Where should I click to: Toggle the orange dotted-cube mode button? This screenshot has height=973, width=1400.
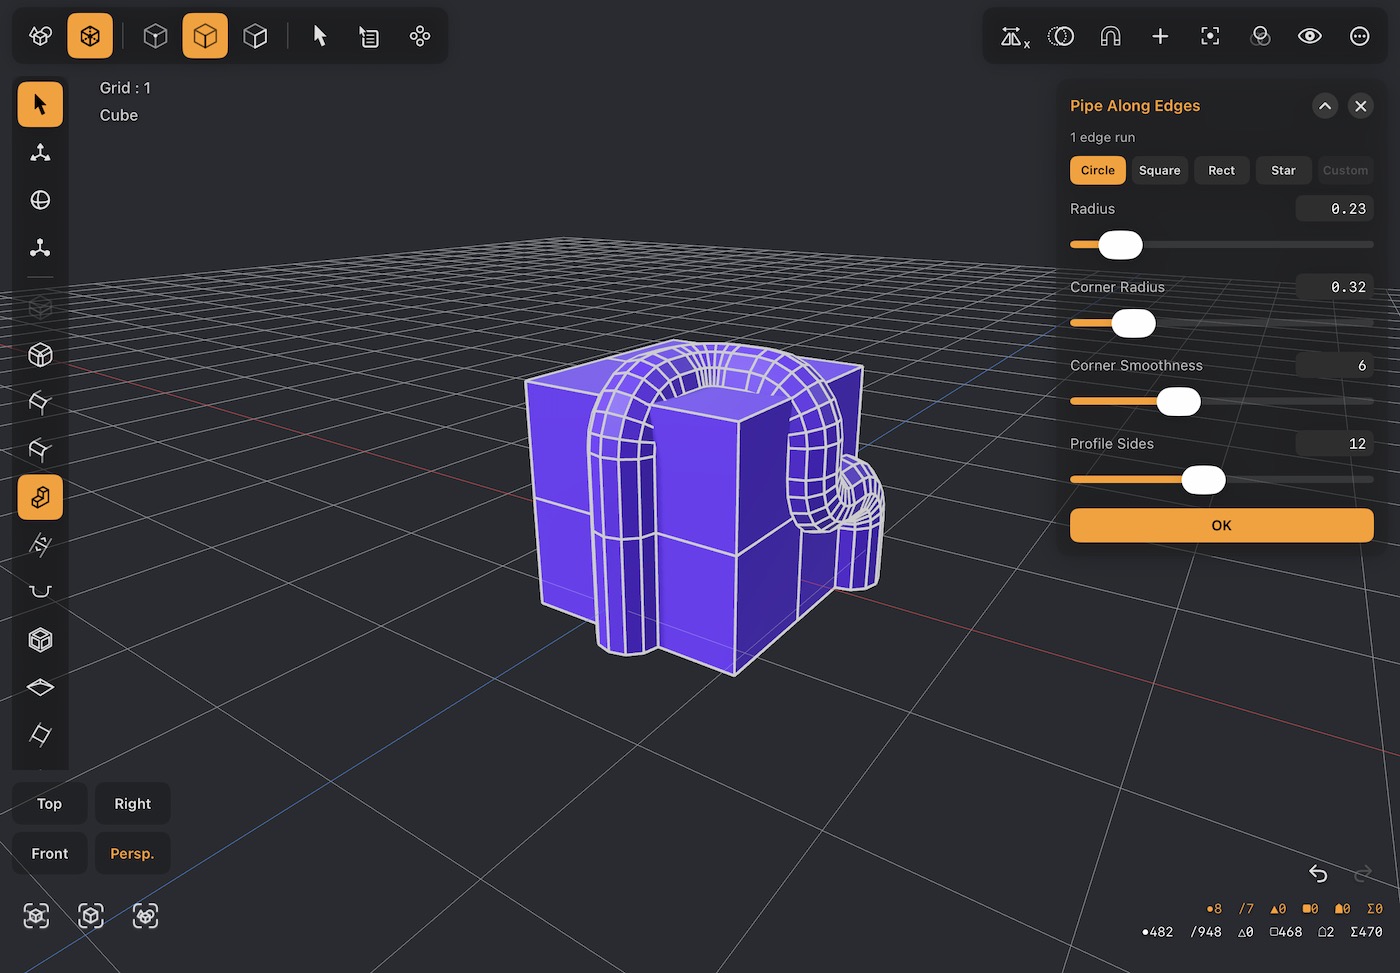click(90, 37)
